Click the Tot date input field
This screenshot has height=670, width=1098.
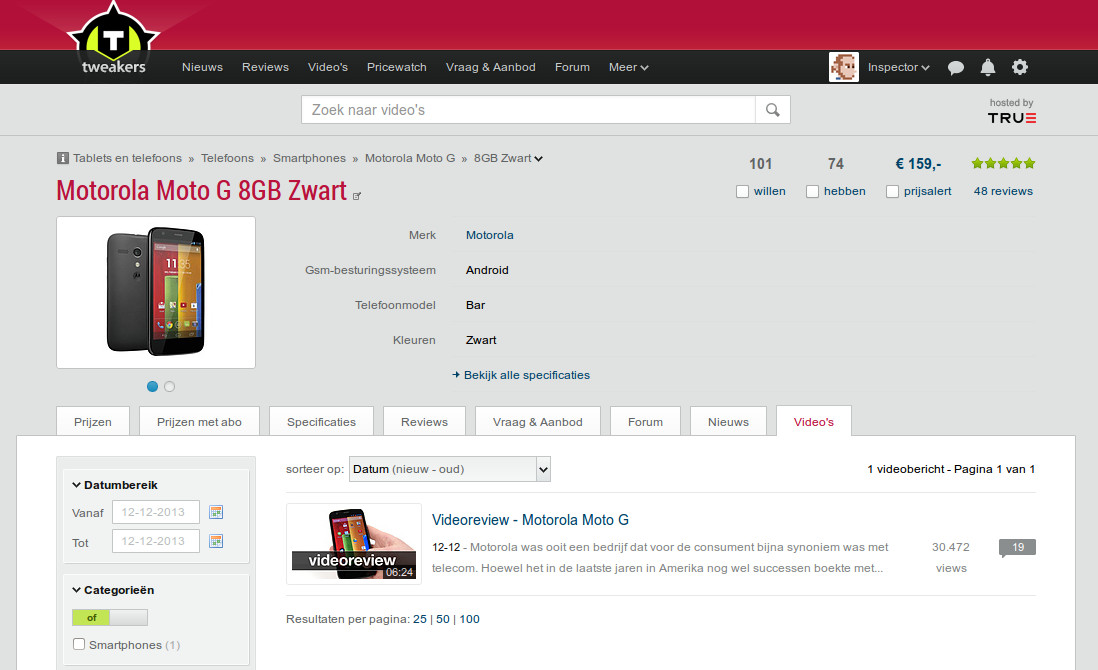point(155,541)
